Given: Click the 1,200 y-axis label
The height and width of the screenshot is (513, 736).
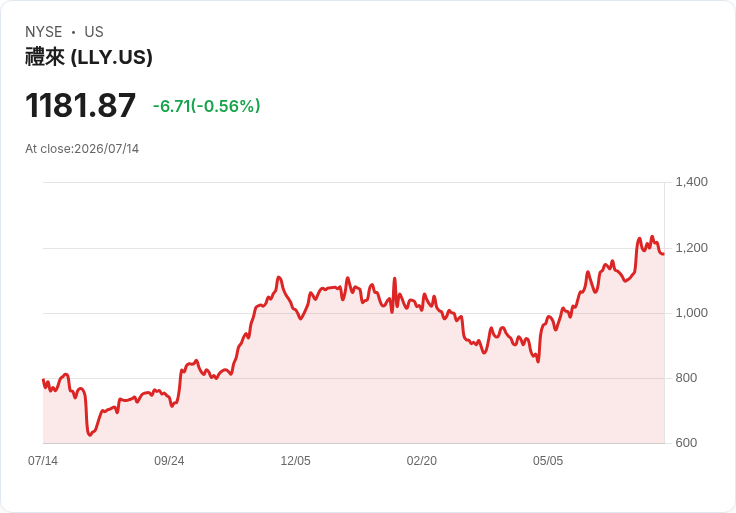Looking at the screenshot, I should click(691, 248).
